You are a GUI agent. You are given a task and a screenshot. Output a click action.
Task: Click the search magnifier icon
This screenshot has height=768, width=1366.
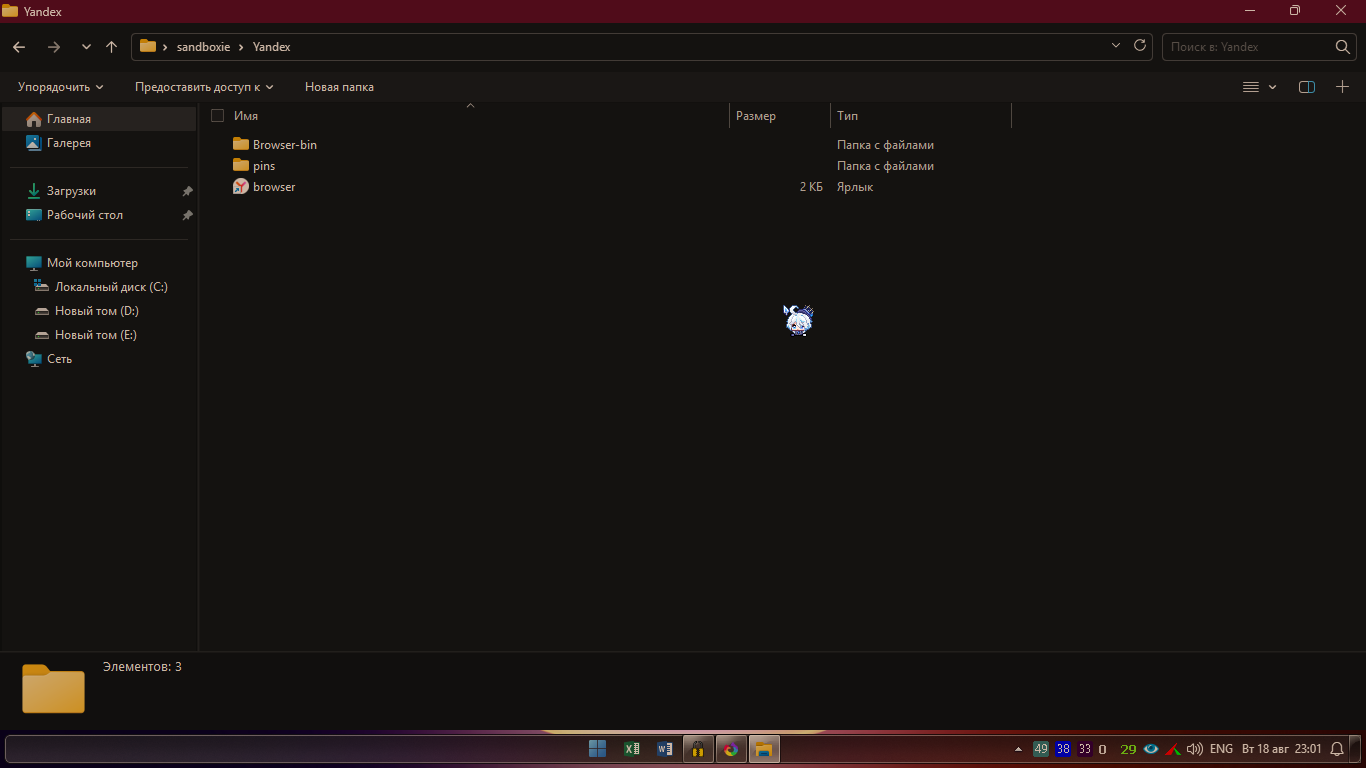pos(1343,47)
